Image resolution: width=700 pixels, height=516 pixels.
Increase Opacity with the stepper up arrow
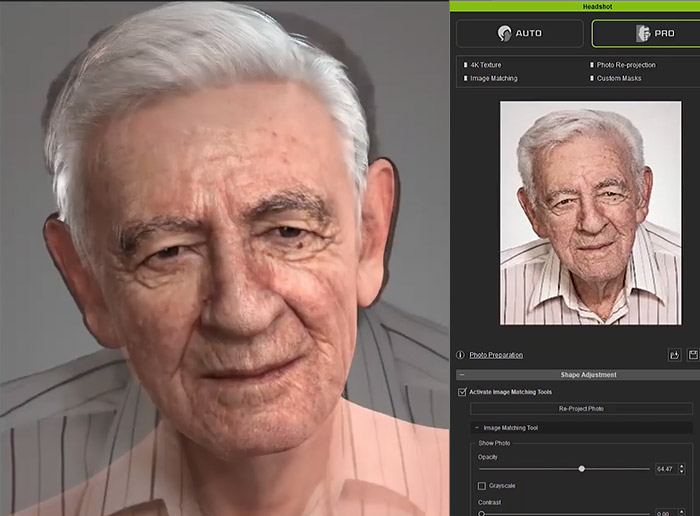681,466
